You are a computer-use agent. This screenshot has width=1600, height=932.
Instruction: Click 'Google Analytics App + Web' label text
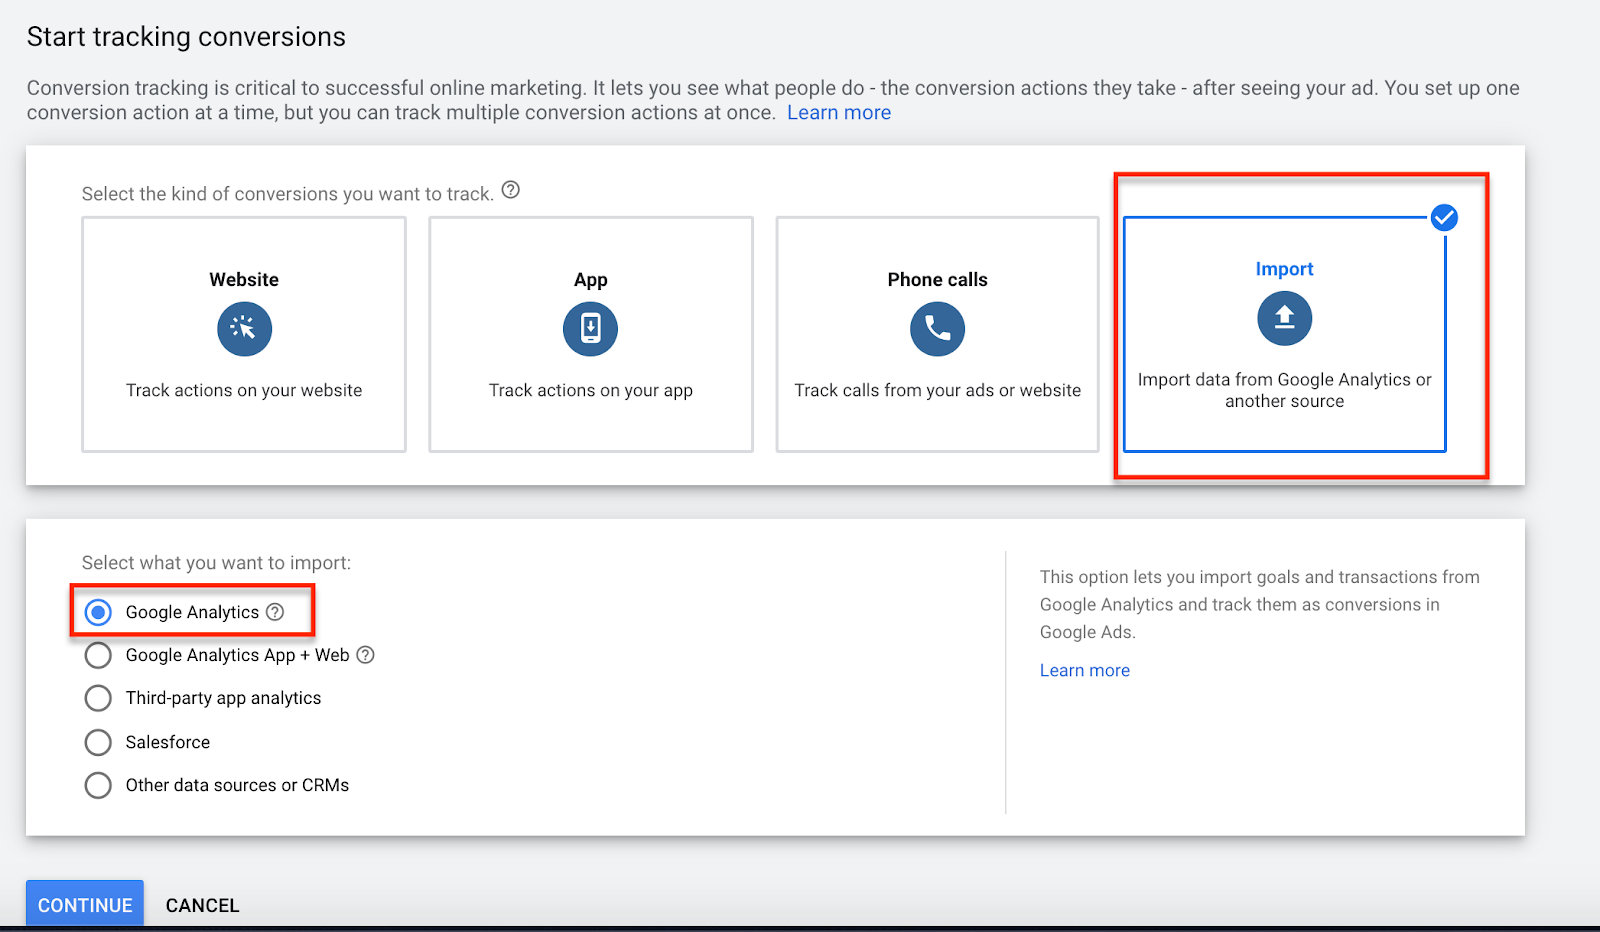(238, 655)
